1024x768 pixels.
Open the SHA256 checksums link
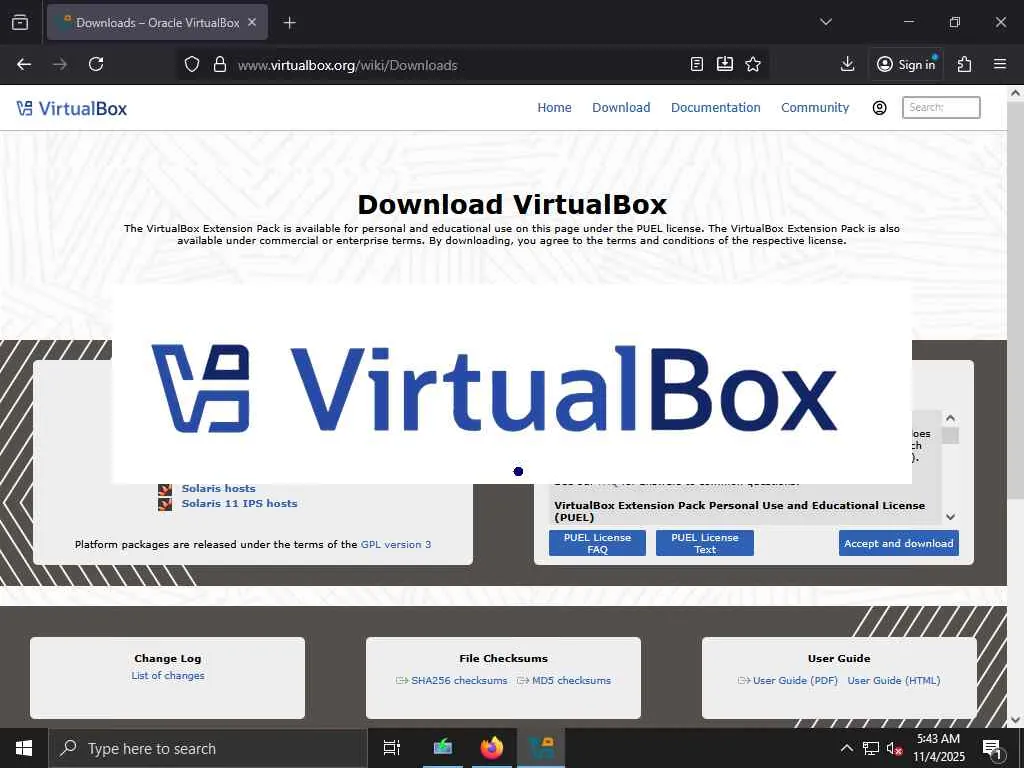coord(459,680)
